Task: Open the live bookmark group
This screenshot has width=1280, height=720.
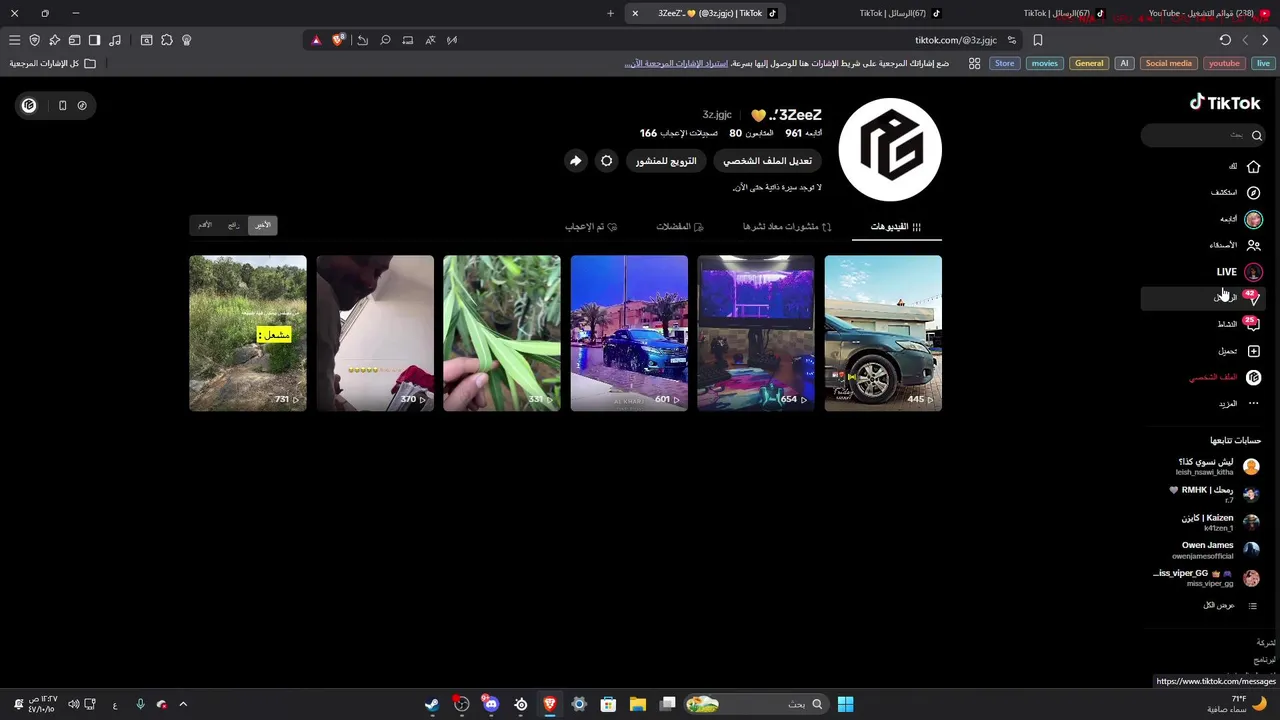Action: [1263, 63]
